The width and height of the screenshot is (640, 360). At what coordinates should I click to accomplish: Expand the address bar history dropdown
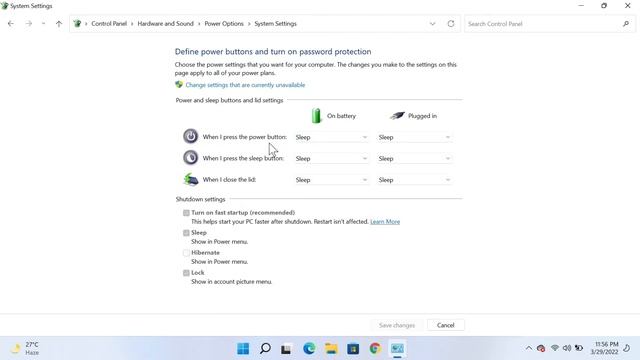(432, 24)
